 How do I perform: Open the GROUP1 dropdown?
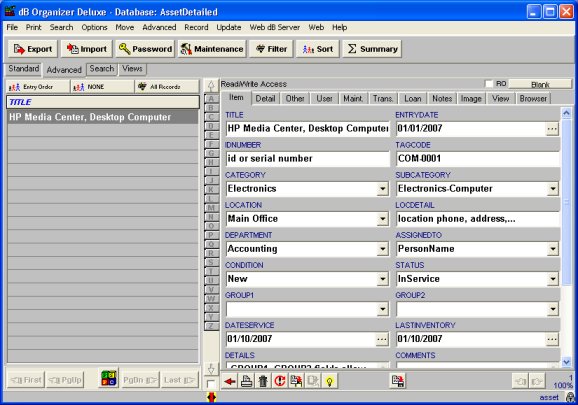[383, 309]
